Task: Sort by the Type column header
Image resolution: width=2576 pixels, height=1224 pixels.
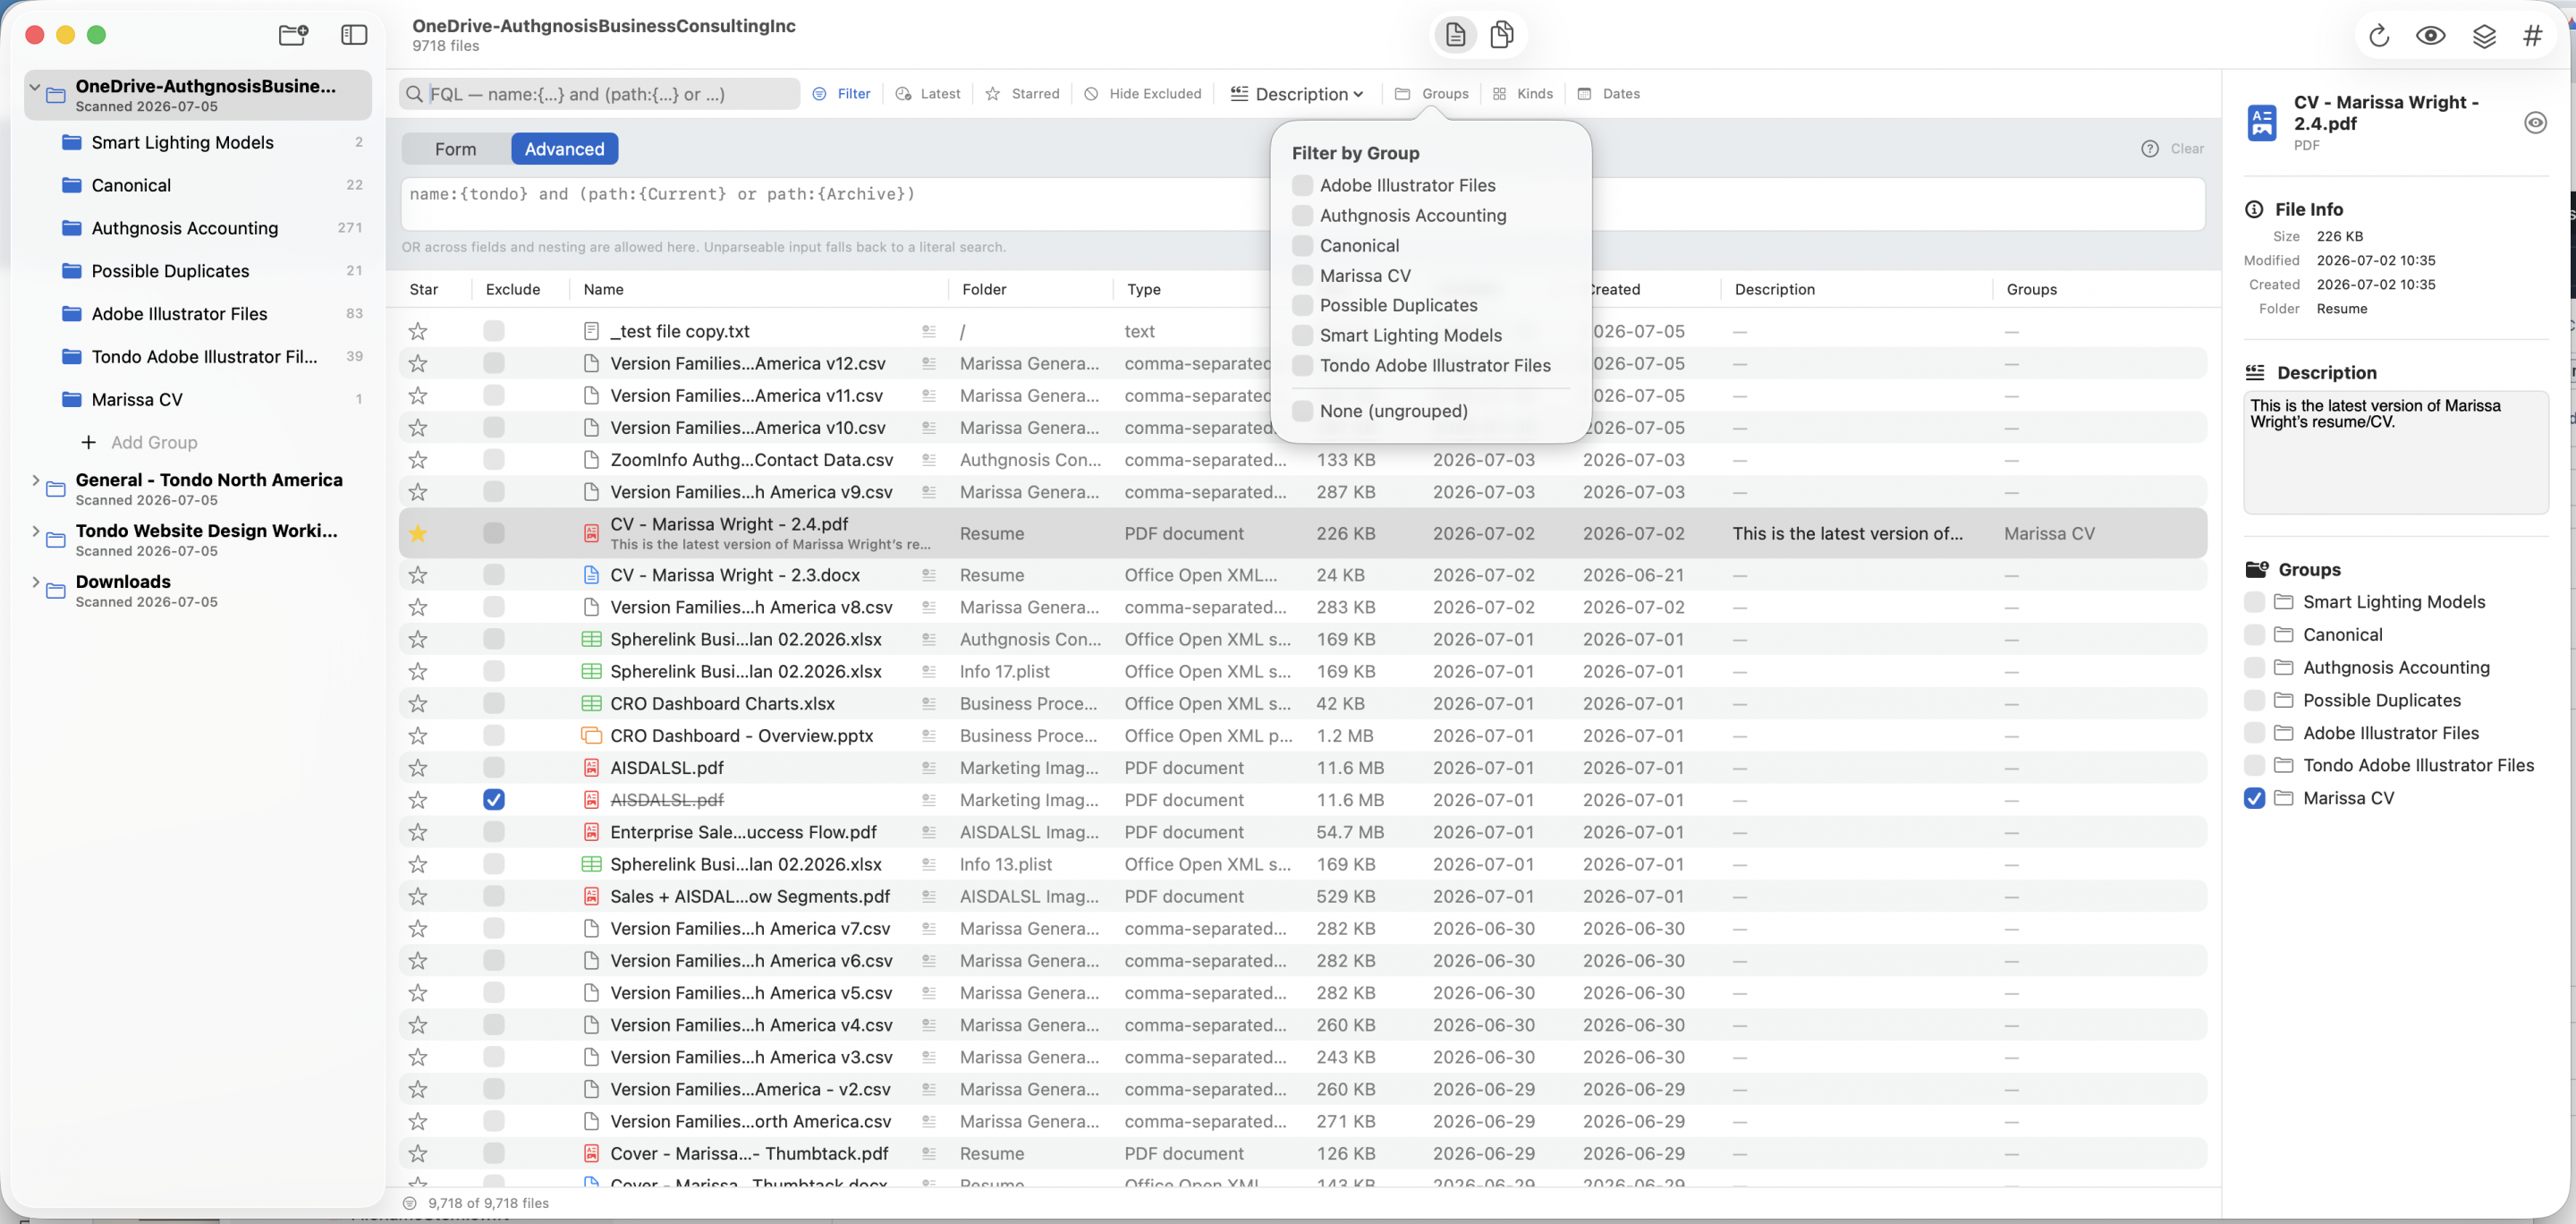Action: point(1144,289)
